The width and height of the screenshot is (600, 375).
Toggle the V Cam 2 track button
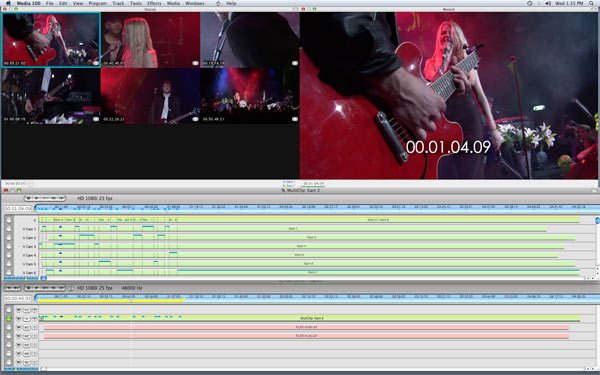click(x=9, y=238)
